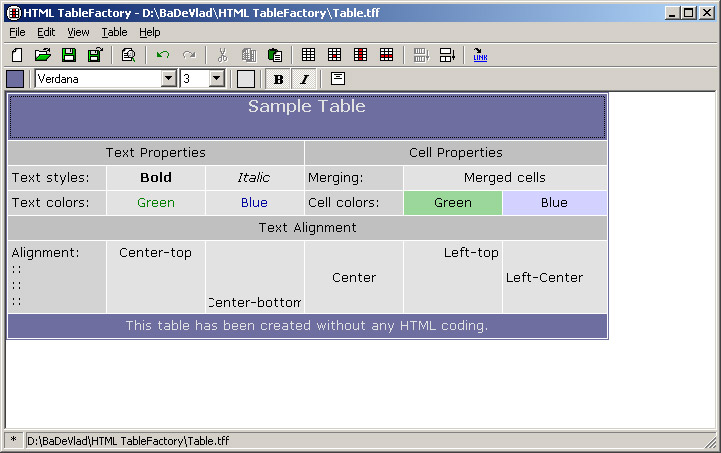
Task: Click the Italic sample cell in table
Action: [x=255, y=178]
